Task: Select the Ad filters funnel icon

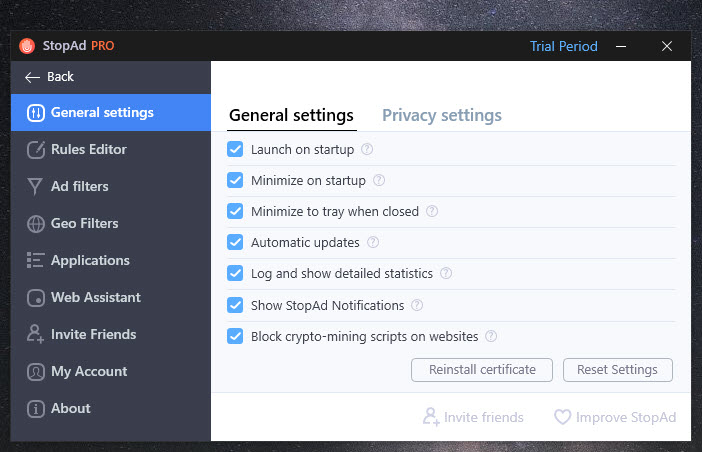Action: pyautogui.click(x=35, y=187)
